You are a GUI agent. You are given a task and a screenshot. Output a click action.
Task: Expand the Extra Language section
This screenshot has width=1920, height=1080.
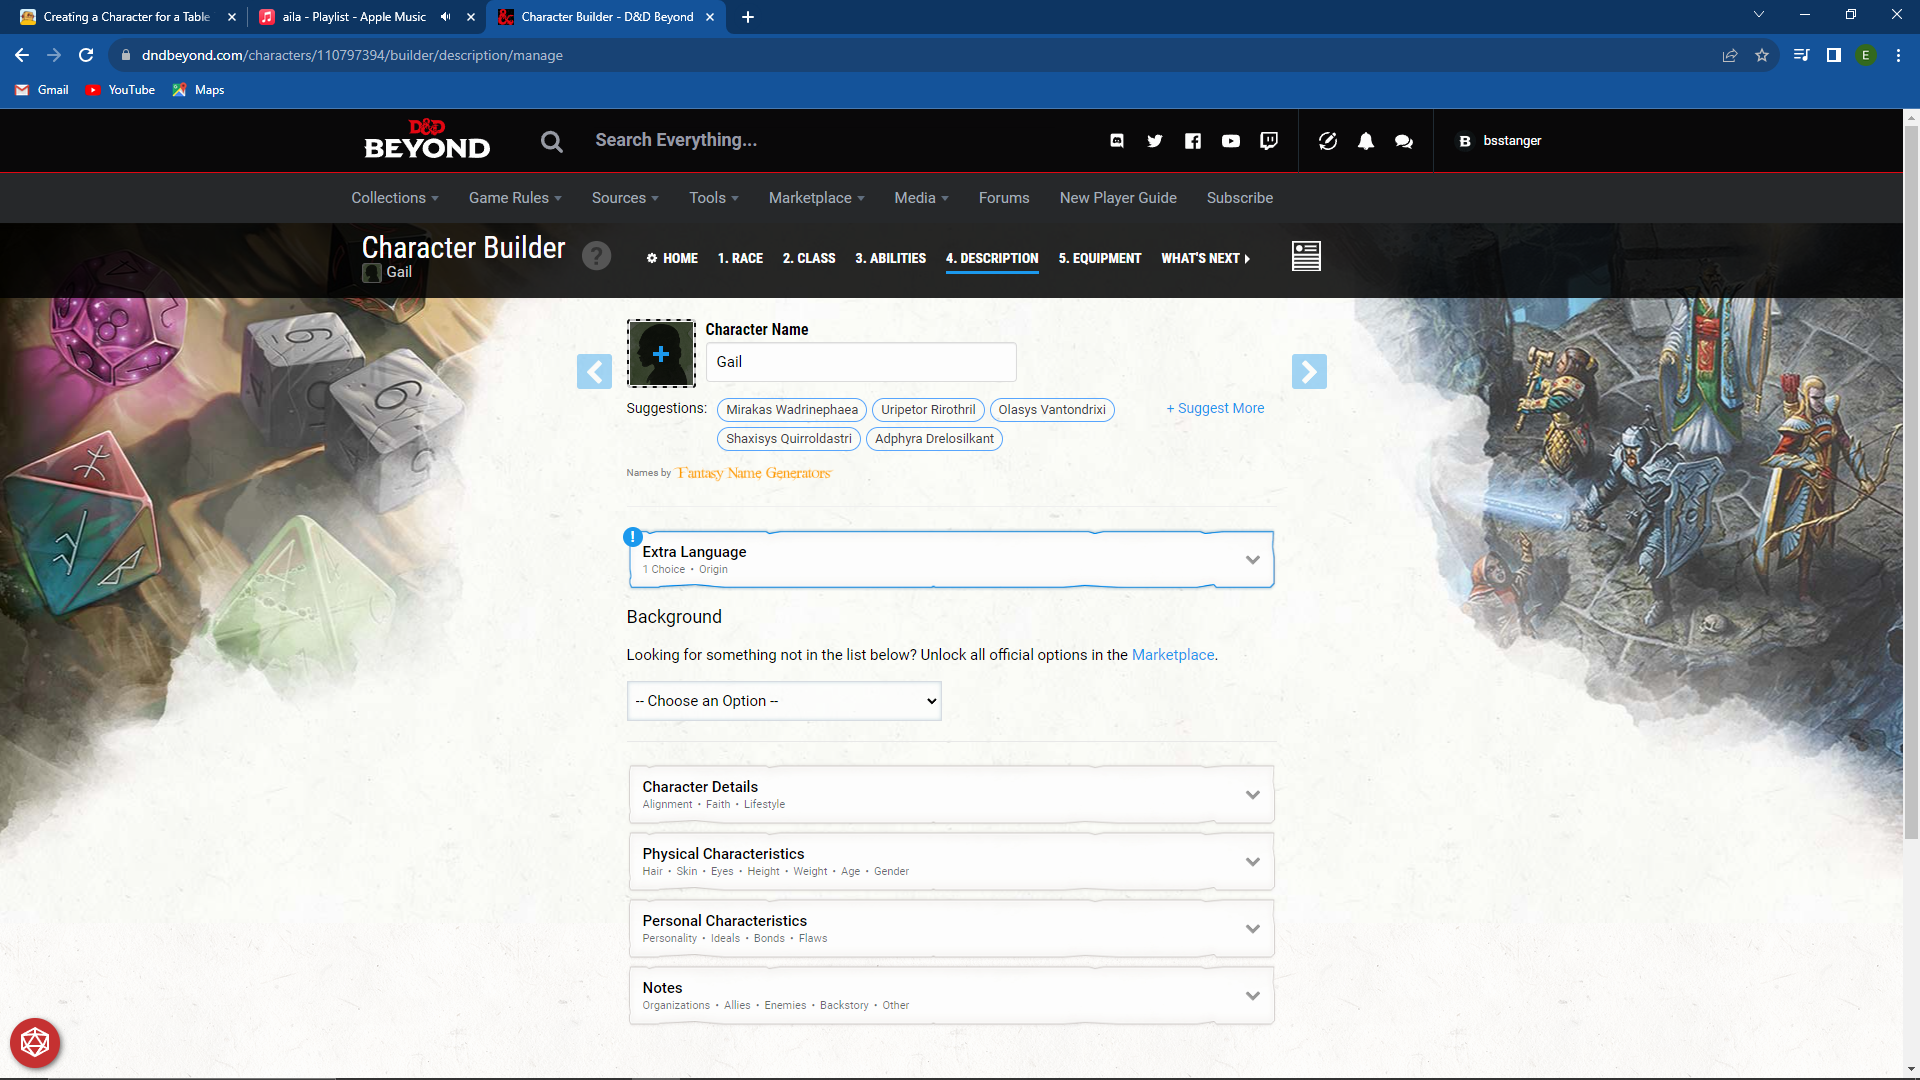point(951,559)
